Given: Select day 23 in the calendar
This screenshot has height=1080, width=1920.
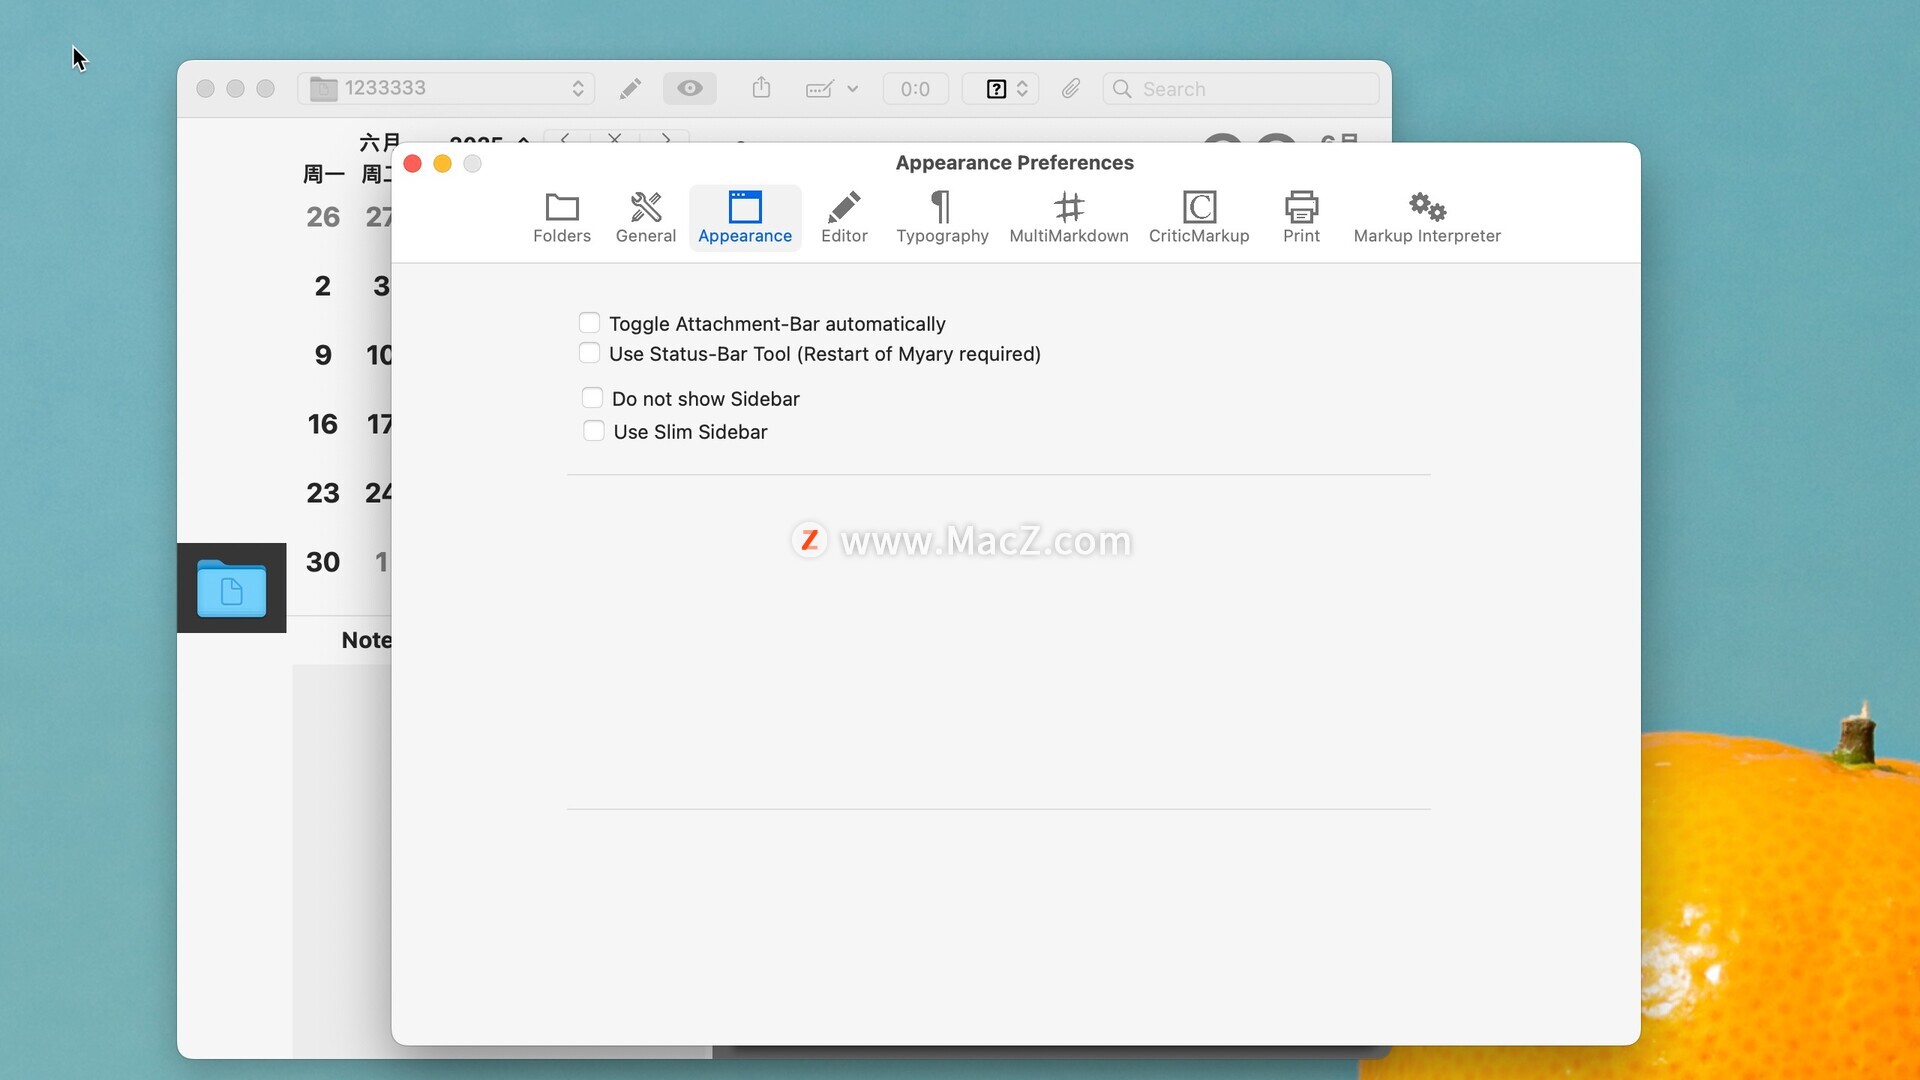Looking at the screenshot, I should [323, 493].
